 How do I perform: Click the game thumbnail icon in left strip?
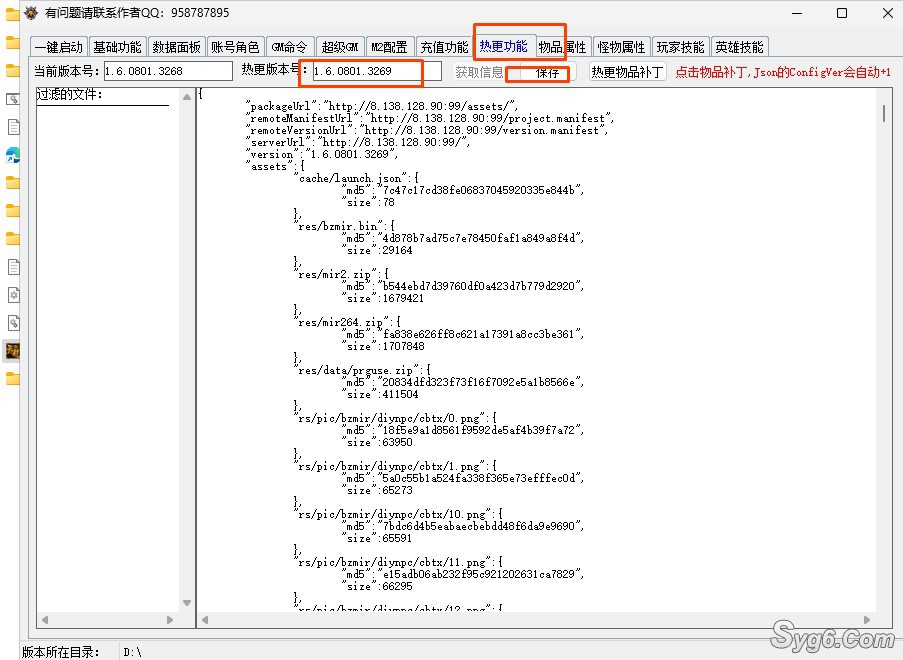pos(13,351)
